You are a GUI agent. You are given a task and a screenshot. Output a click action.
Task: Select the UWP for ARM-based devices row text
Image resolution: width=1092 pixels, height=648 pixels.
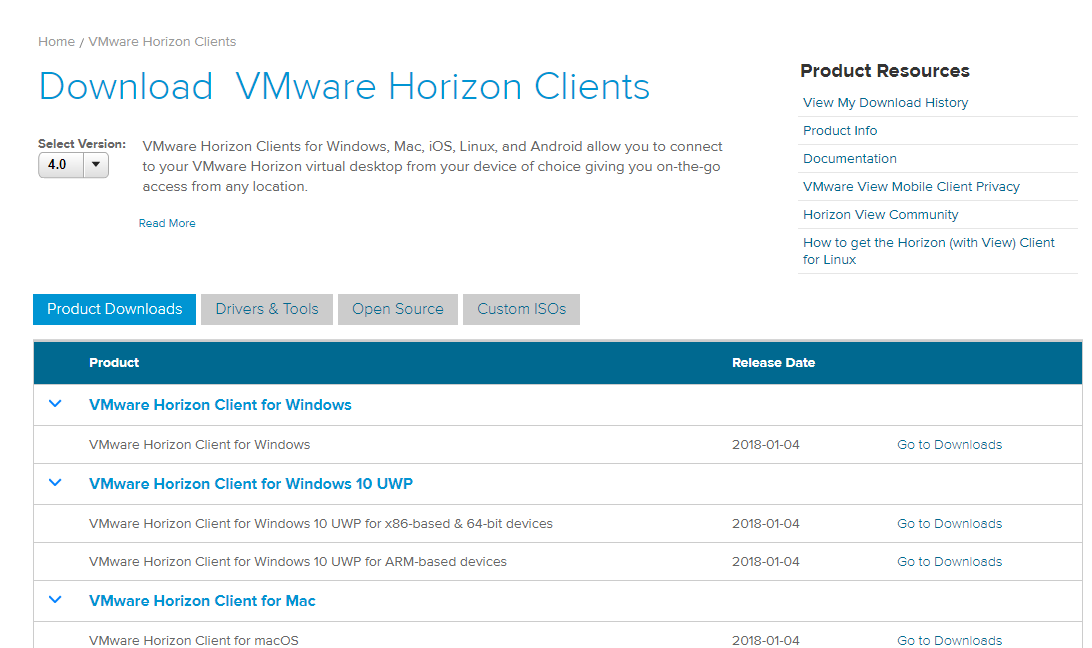point(297,562)
